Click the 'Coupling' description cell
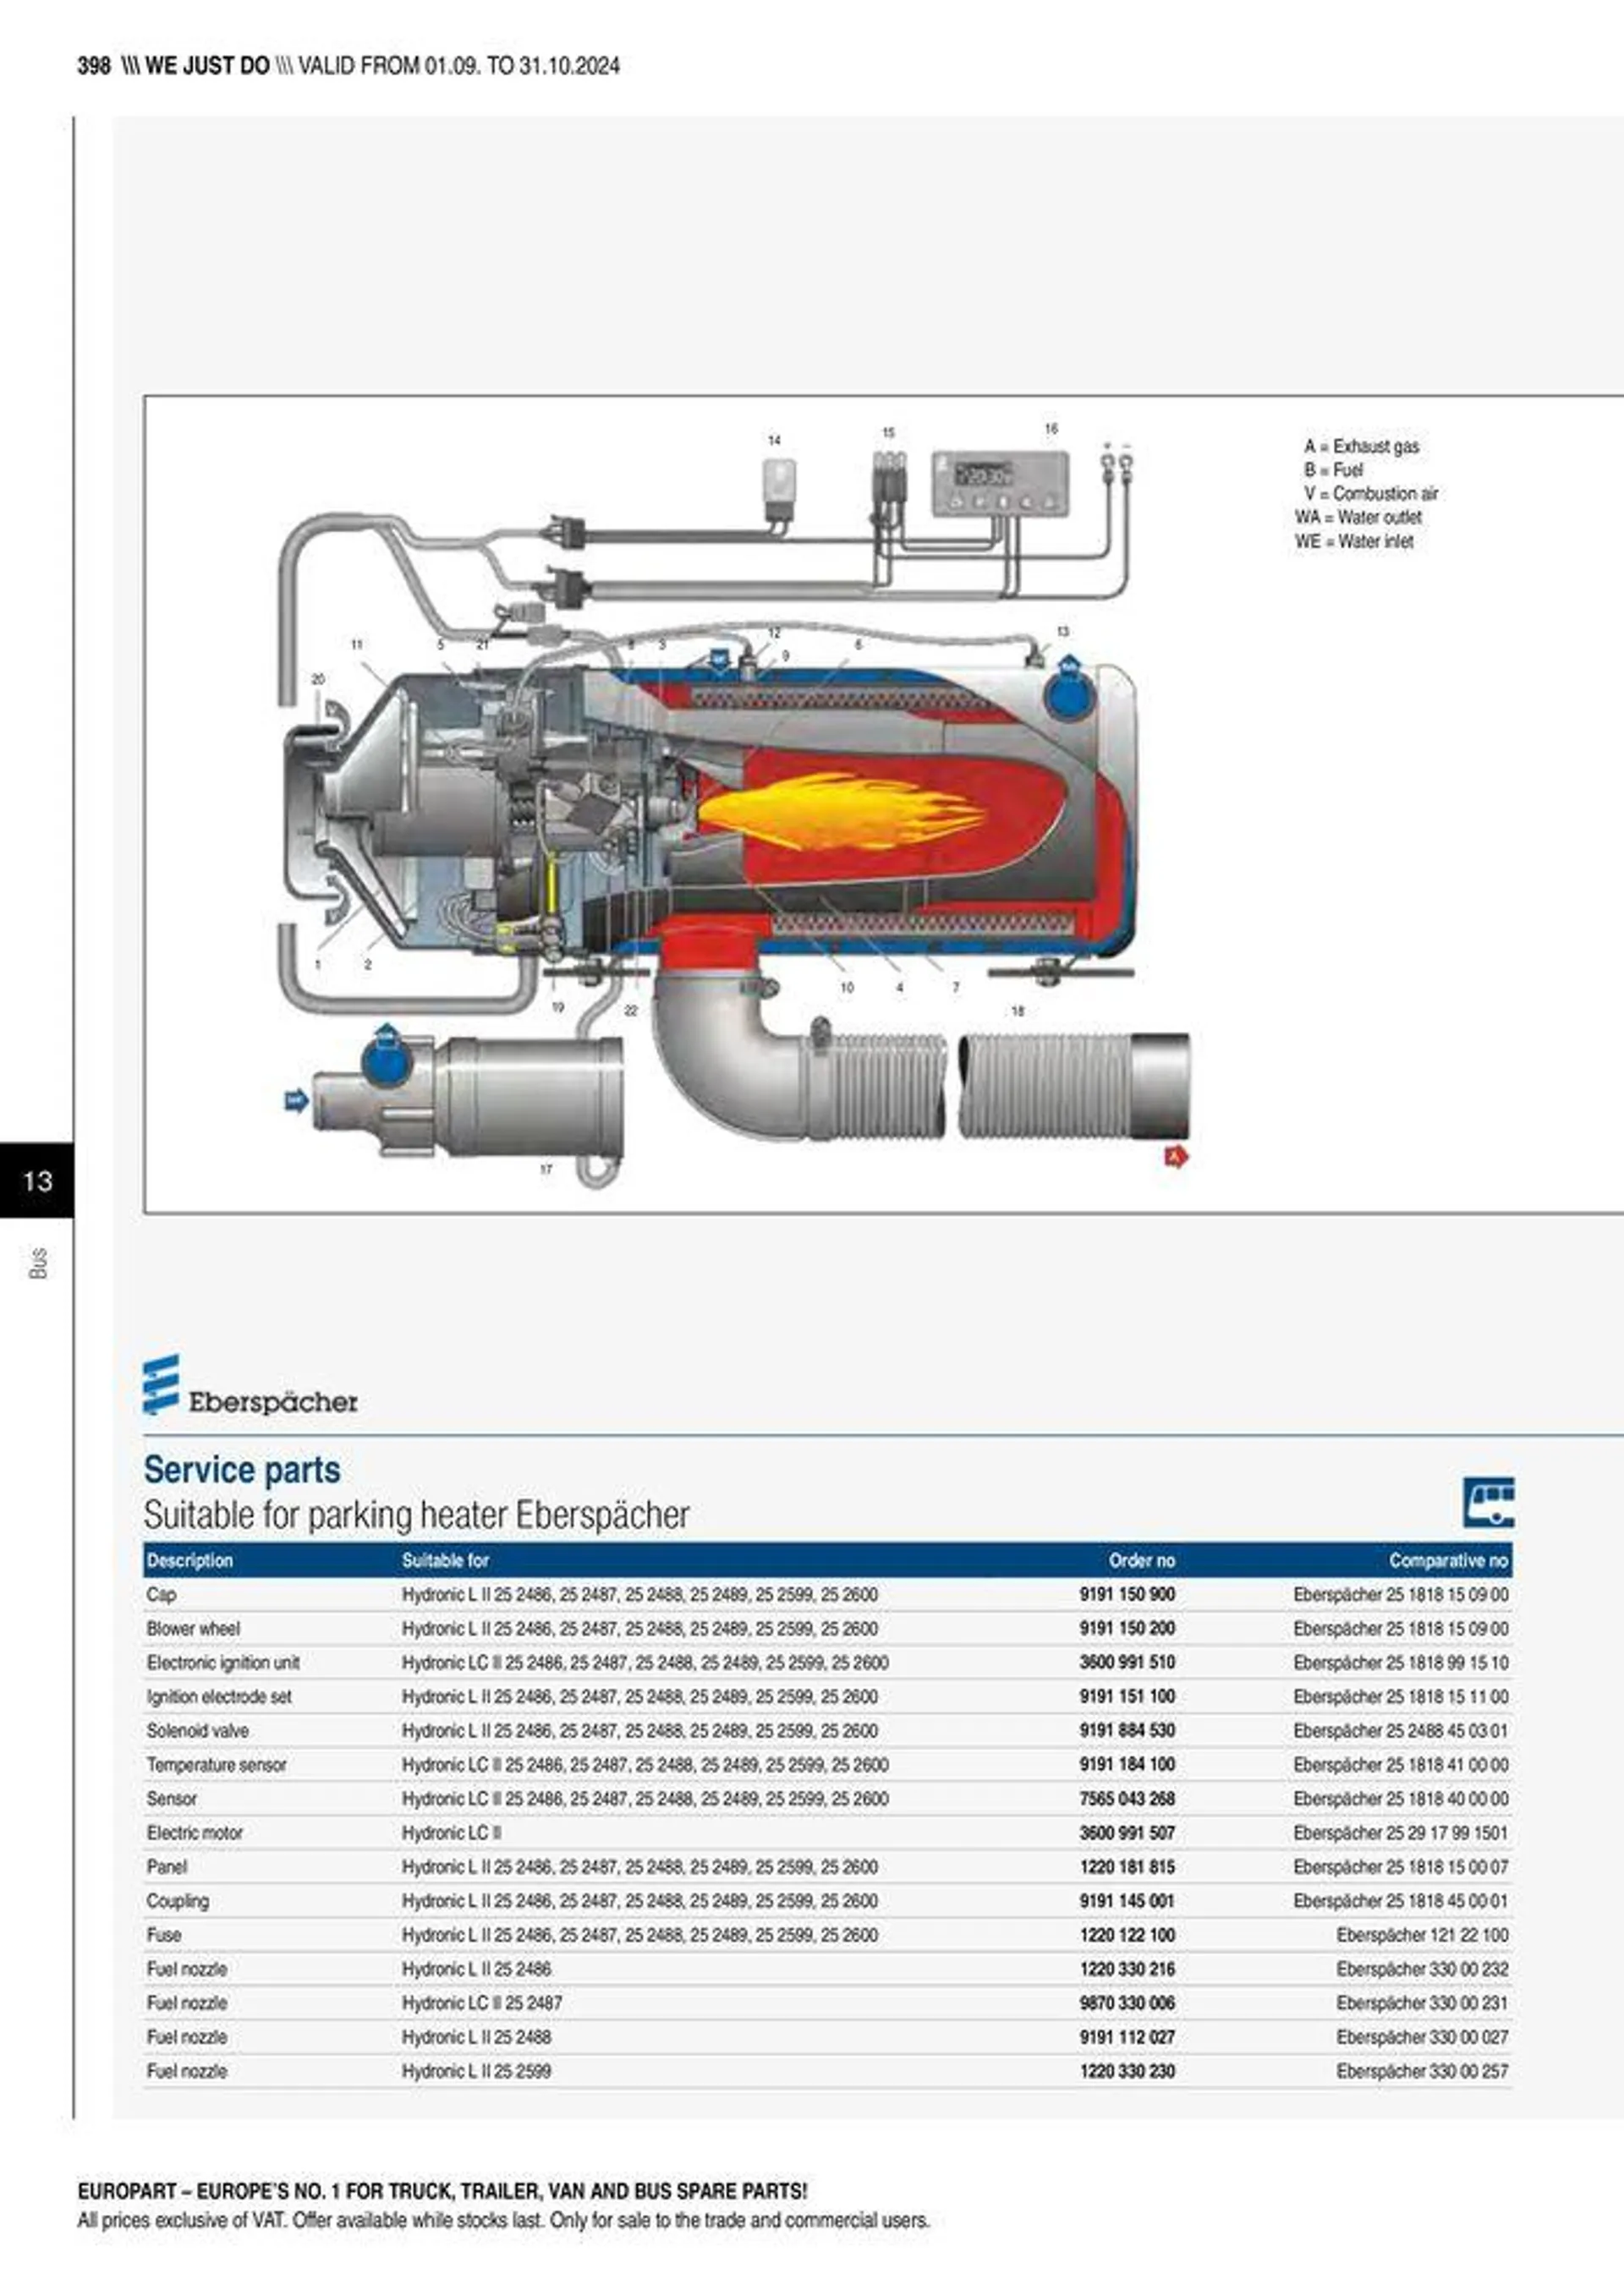The image size is (1624, 2296). tap(177, 1901)
